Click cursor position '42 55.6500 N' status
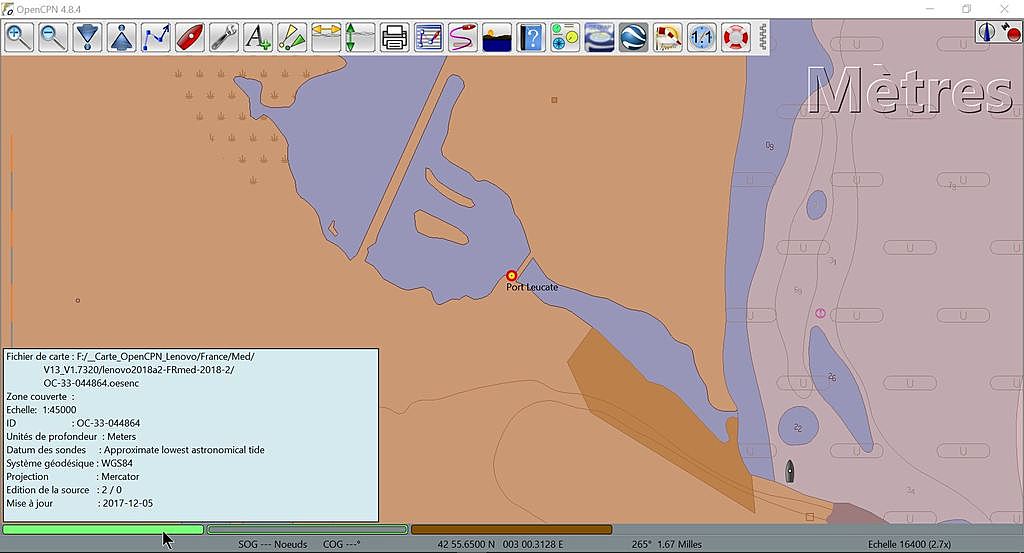The height and width of the screenshot is (553, 1024). [466, 544]
